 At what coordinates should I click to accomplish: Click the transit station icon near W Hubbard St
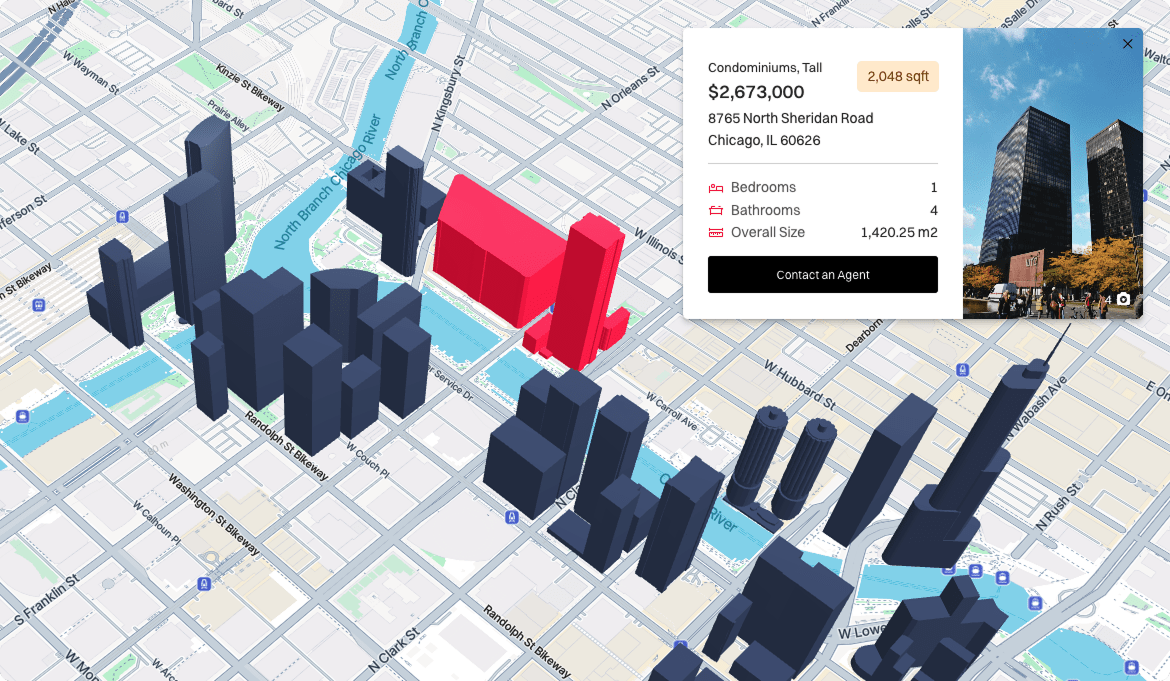tap(963, 370)
